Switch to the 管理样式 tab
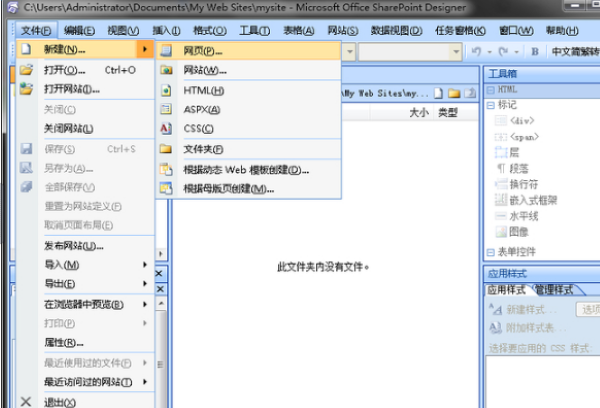This screenshot has width=600, height=408. (x=554, y=290)
